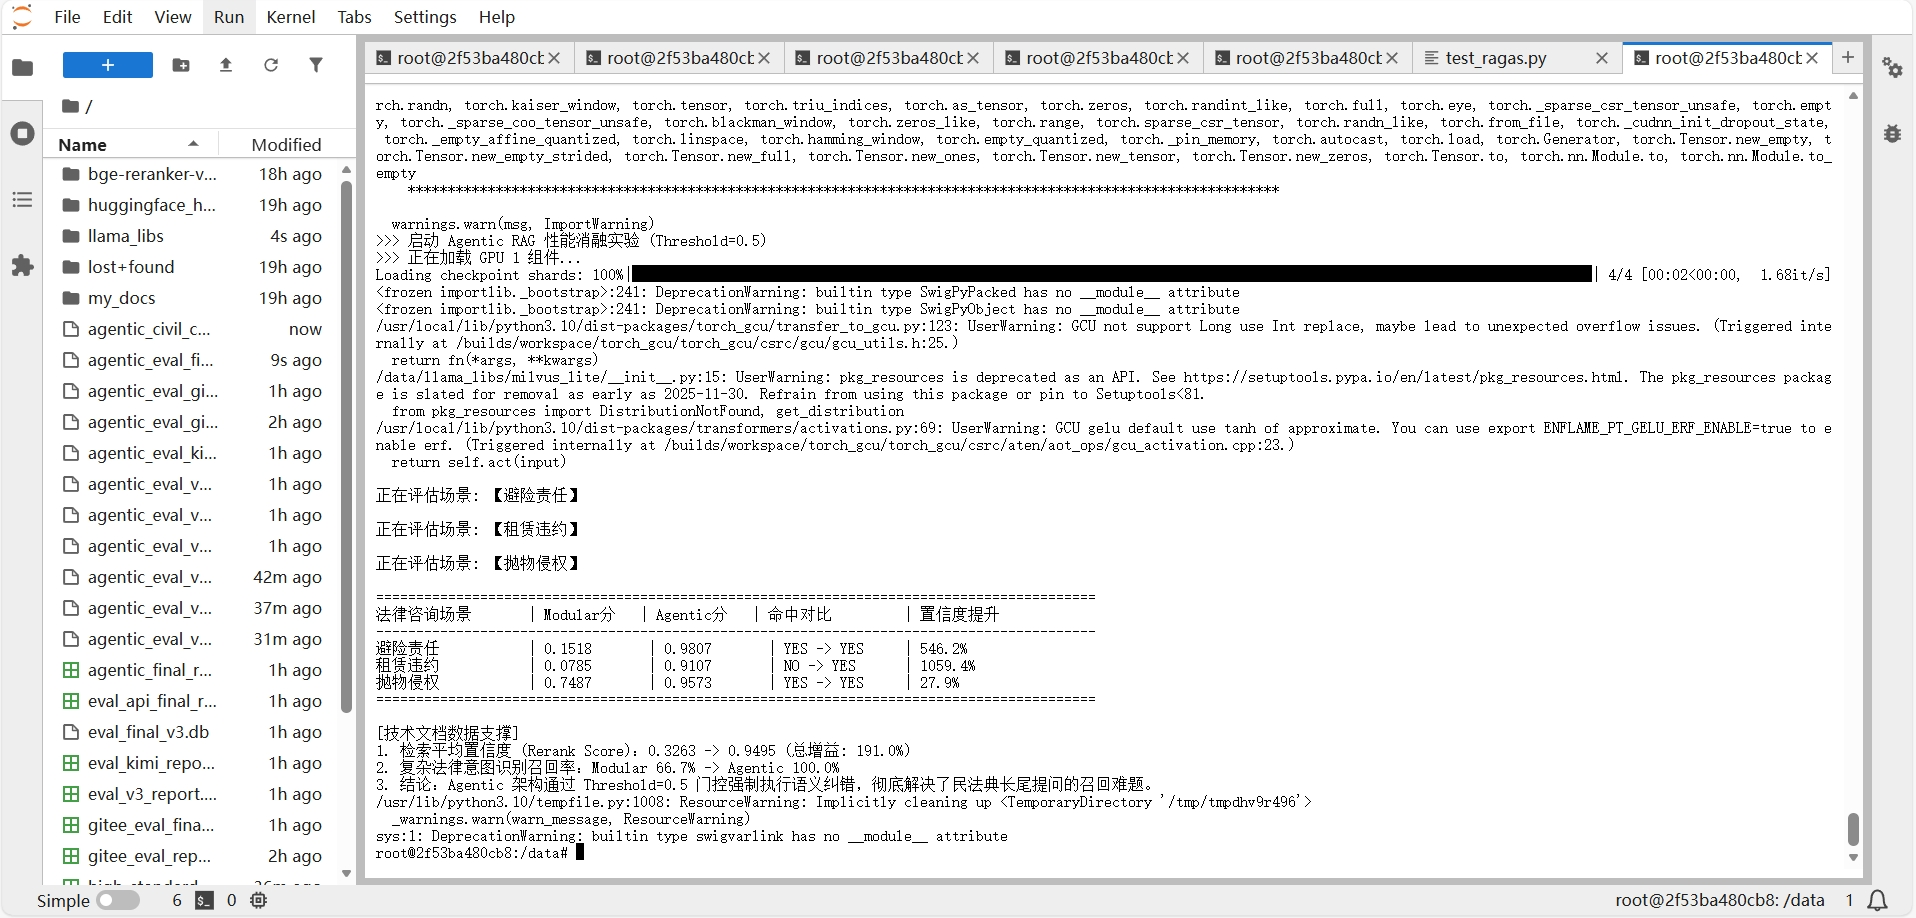Select the agentic_eval_fi... file

[192, 360]
